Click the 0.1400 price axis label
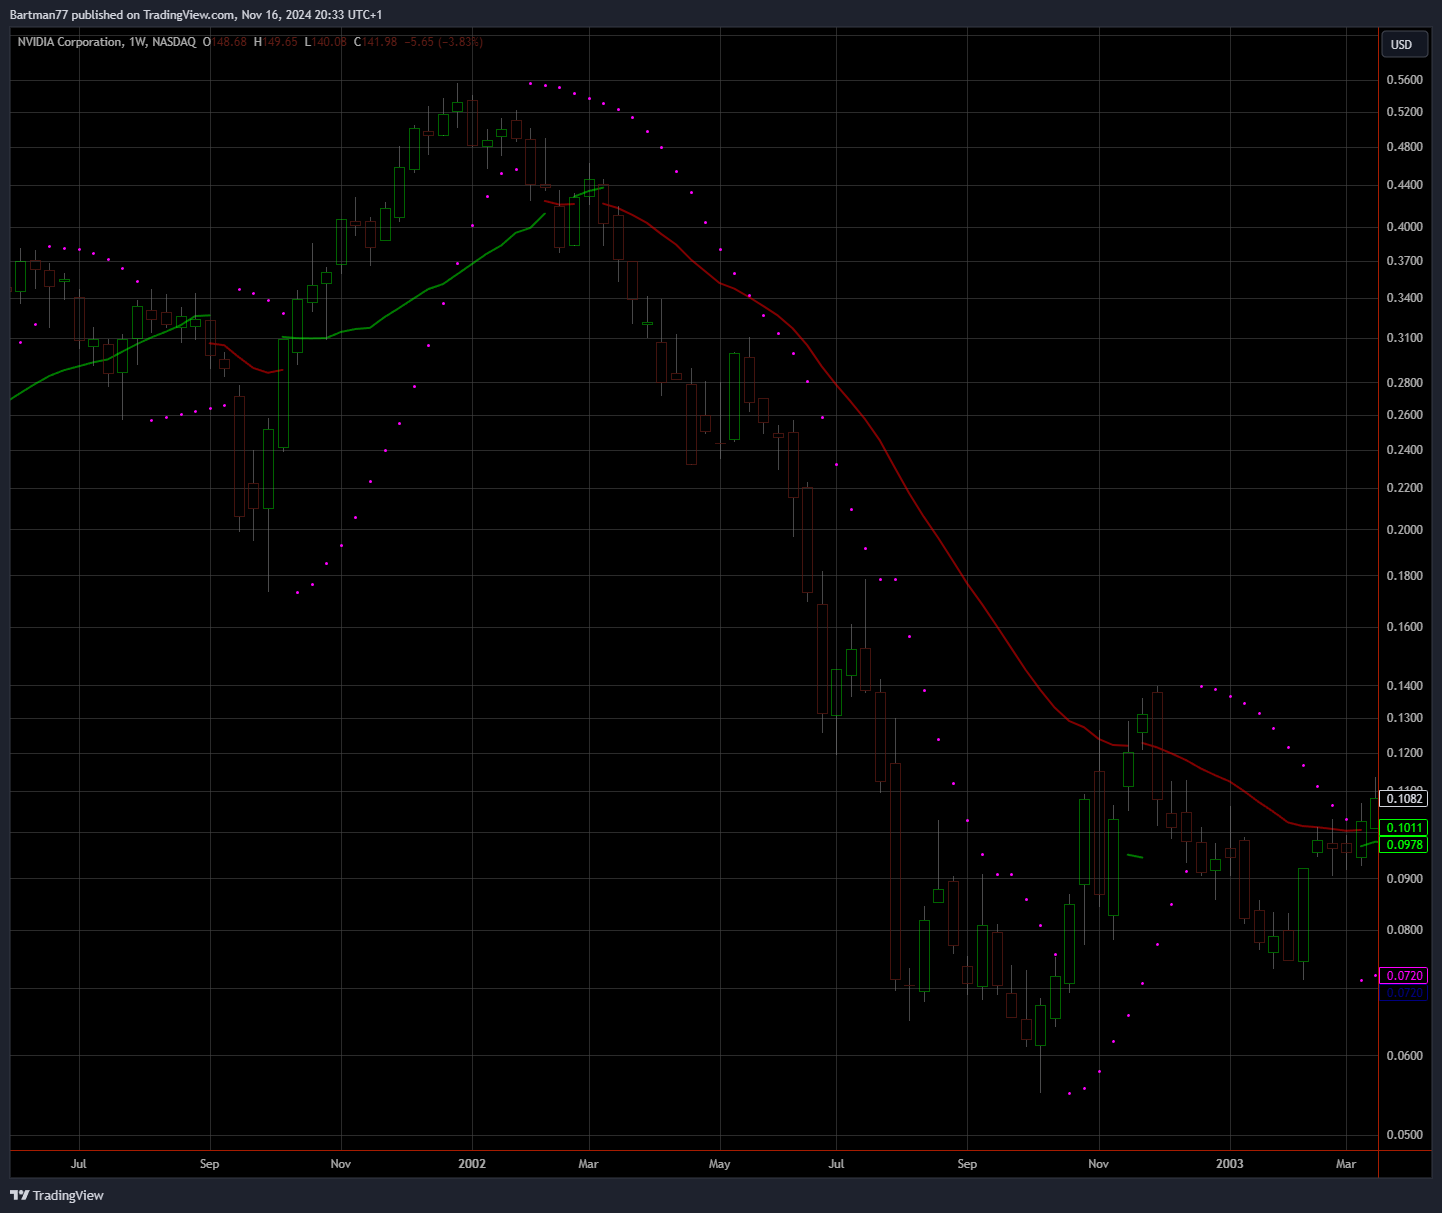The image size is (1442, 1213). point(1405,686)
